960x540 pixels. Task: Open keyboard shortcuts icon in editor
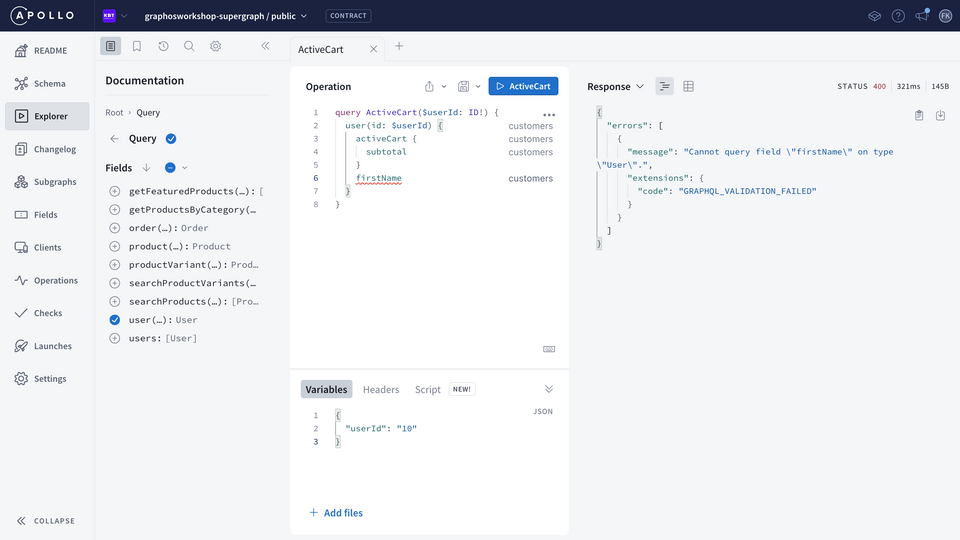[549, 349]
